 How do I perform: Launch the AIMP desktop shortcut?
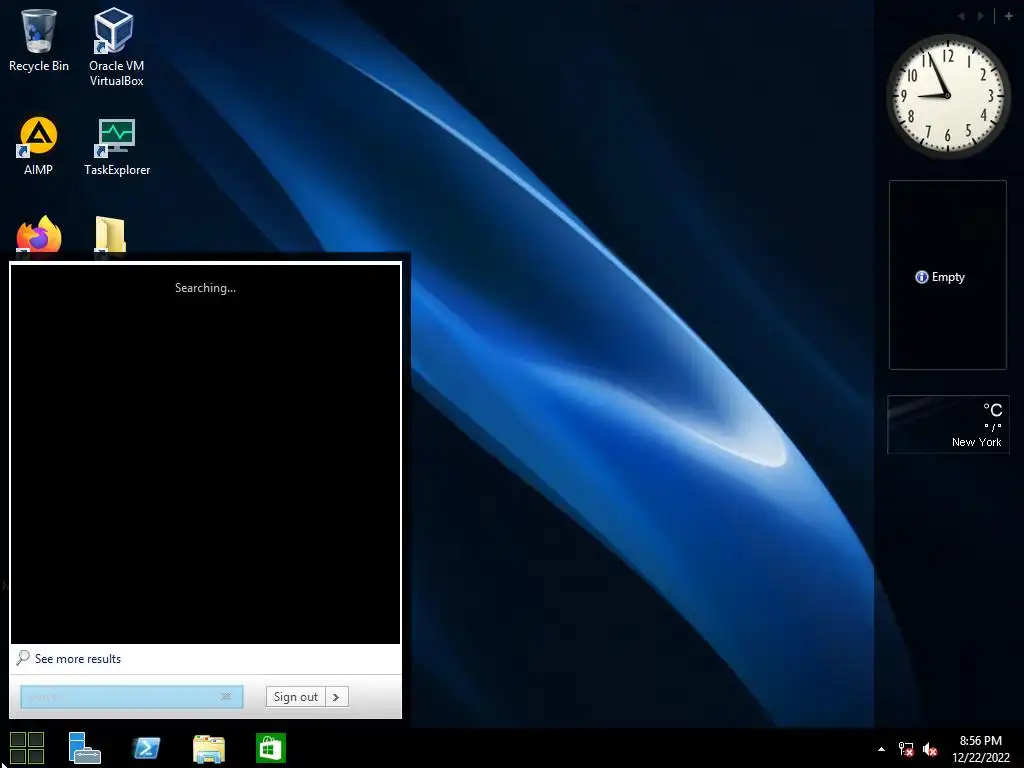[x=39, y=146]
